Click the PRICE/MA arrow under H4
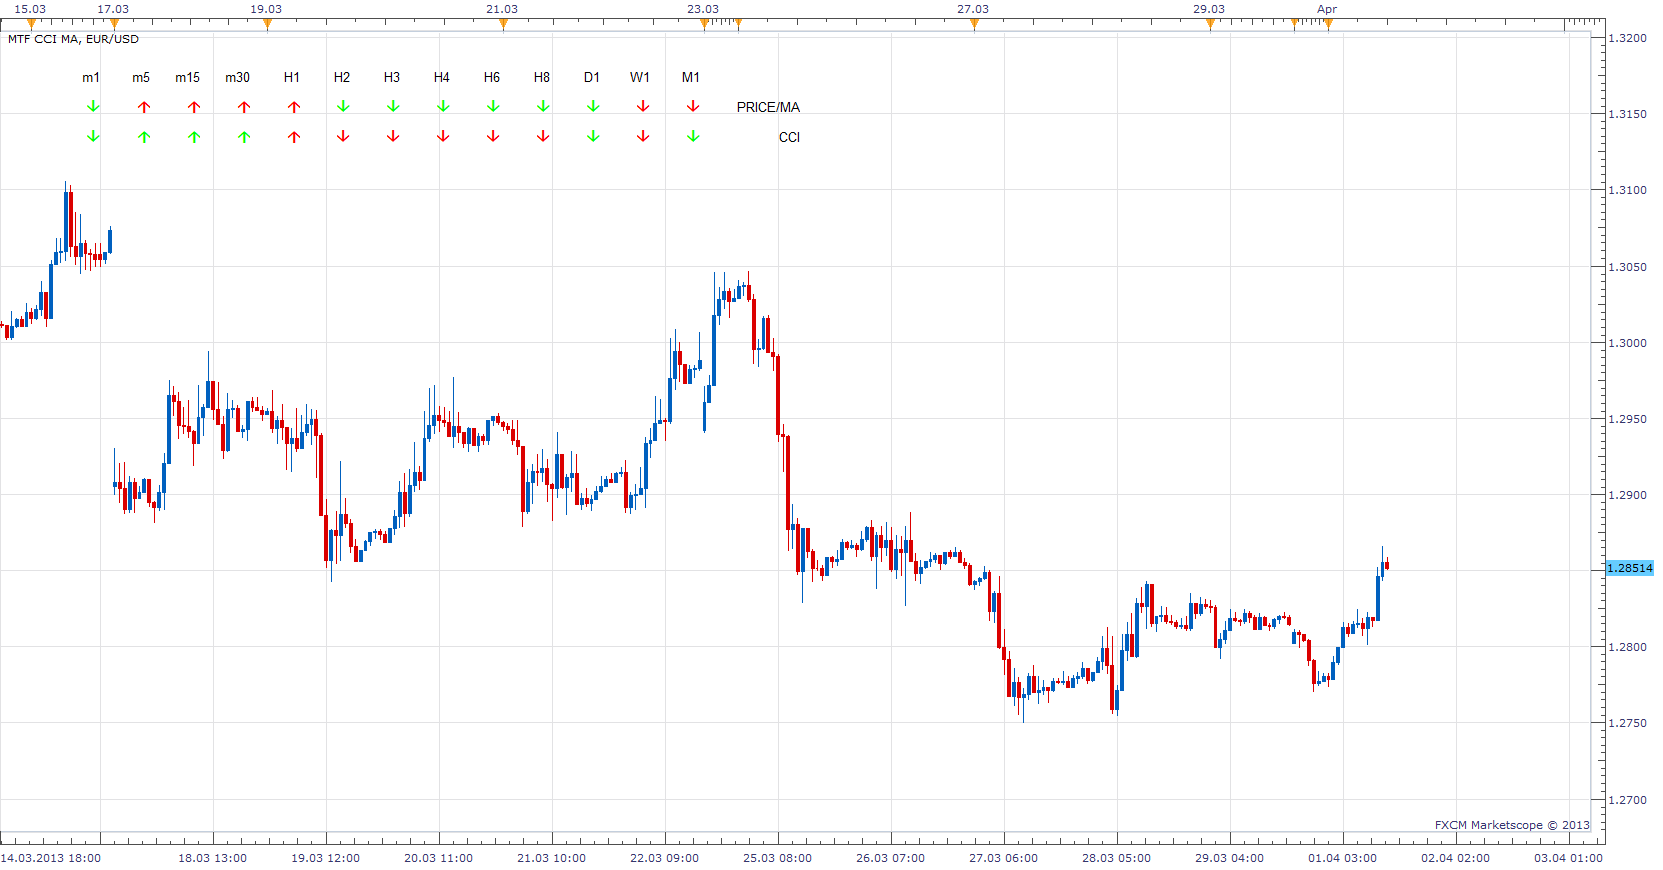Viewport: 1663px width, 870px height. 443,107
